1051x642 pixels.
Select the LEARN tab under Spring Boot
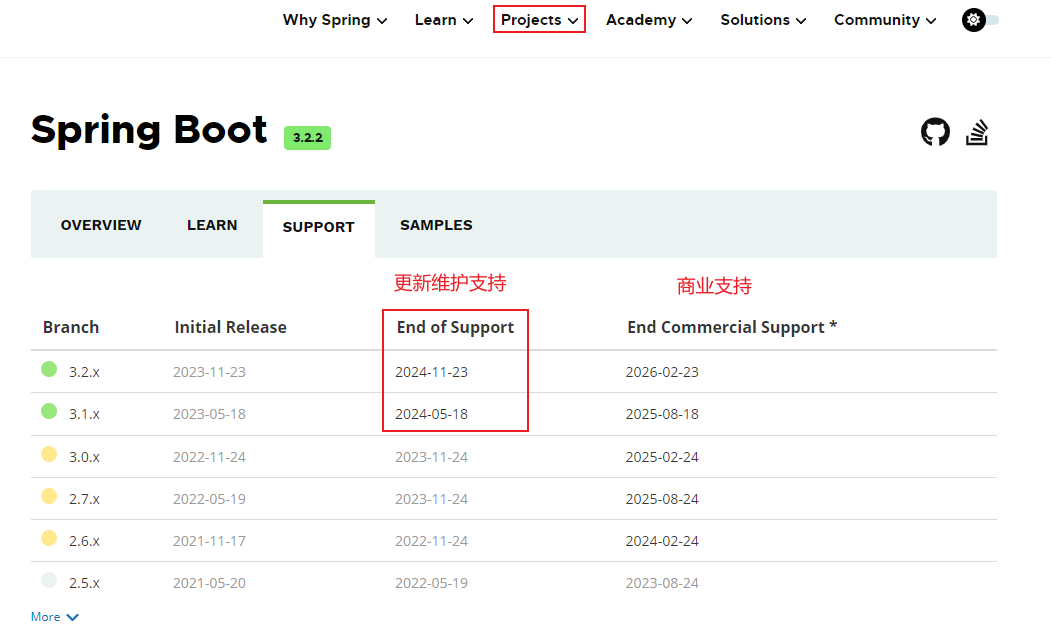tap(212, 225)
